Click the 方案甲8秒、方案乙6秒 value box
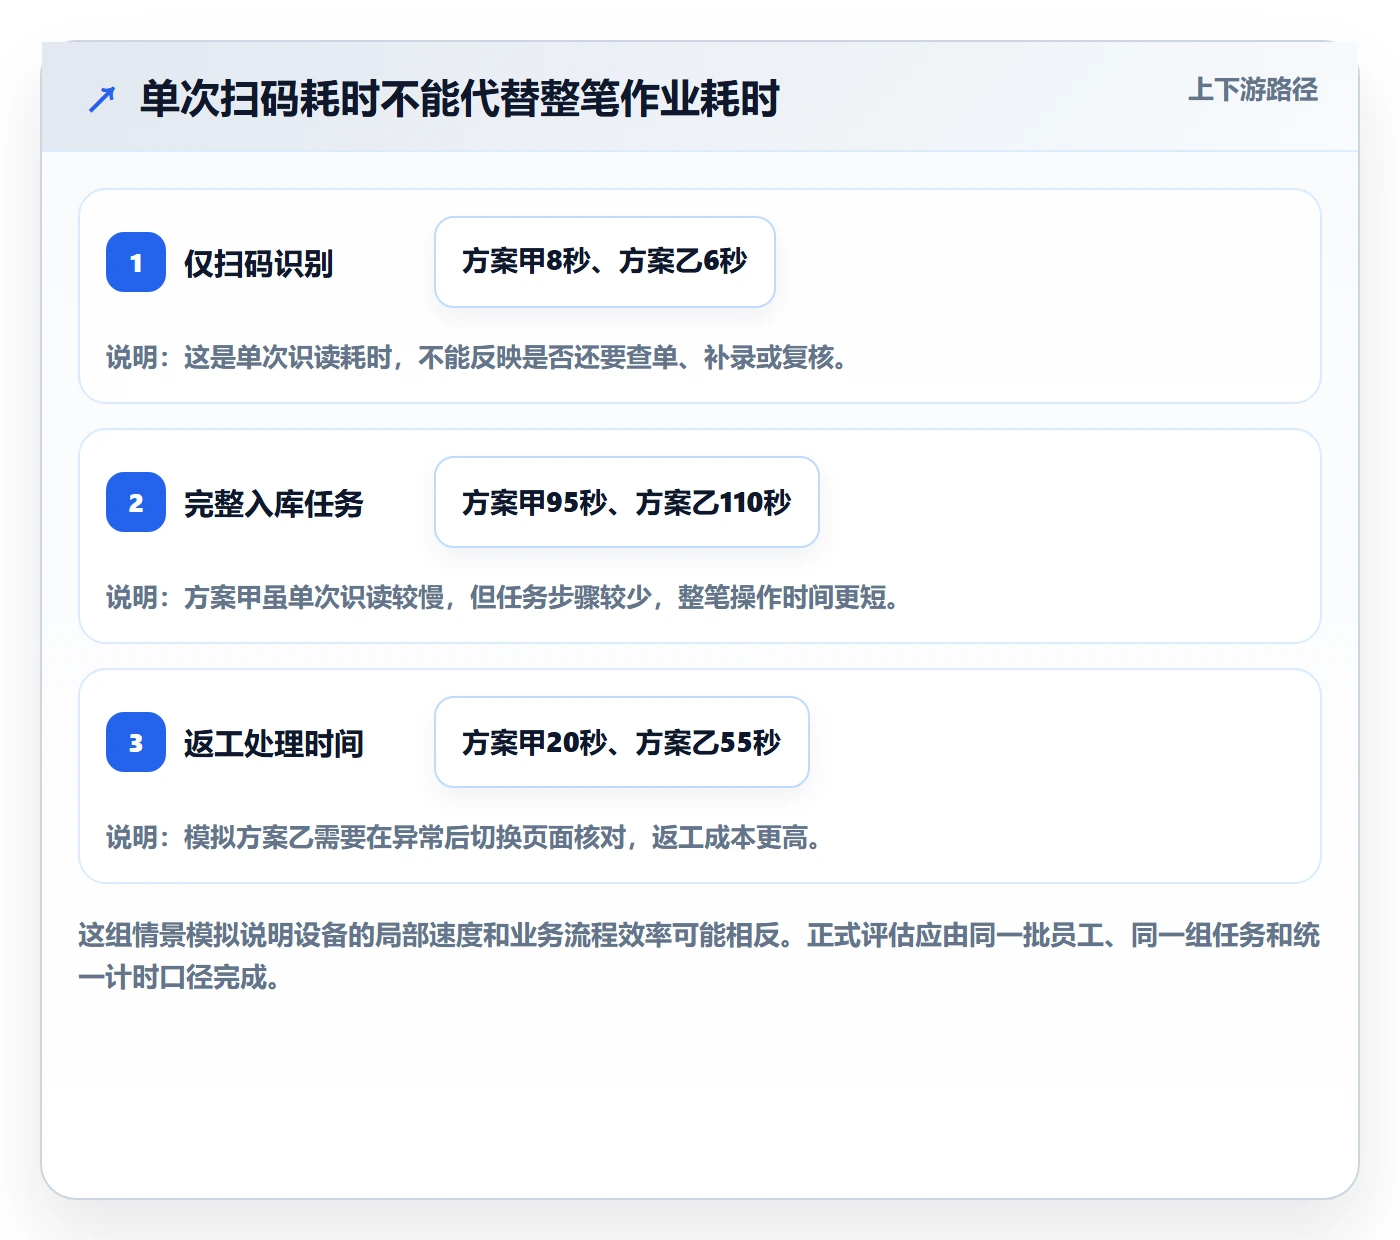 [605, 262]
